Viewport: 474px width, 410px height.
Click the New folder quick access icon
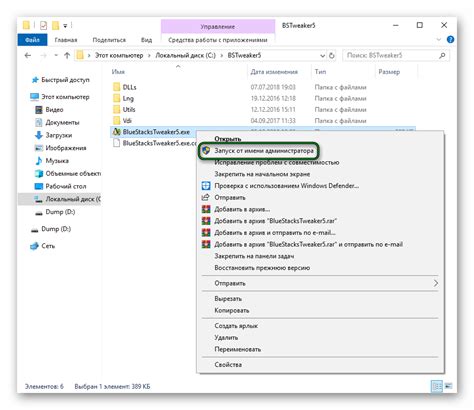[x=56, y=25]
